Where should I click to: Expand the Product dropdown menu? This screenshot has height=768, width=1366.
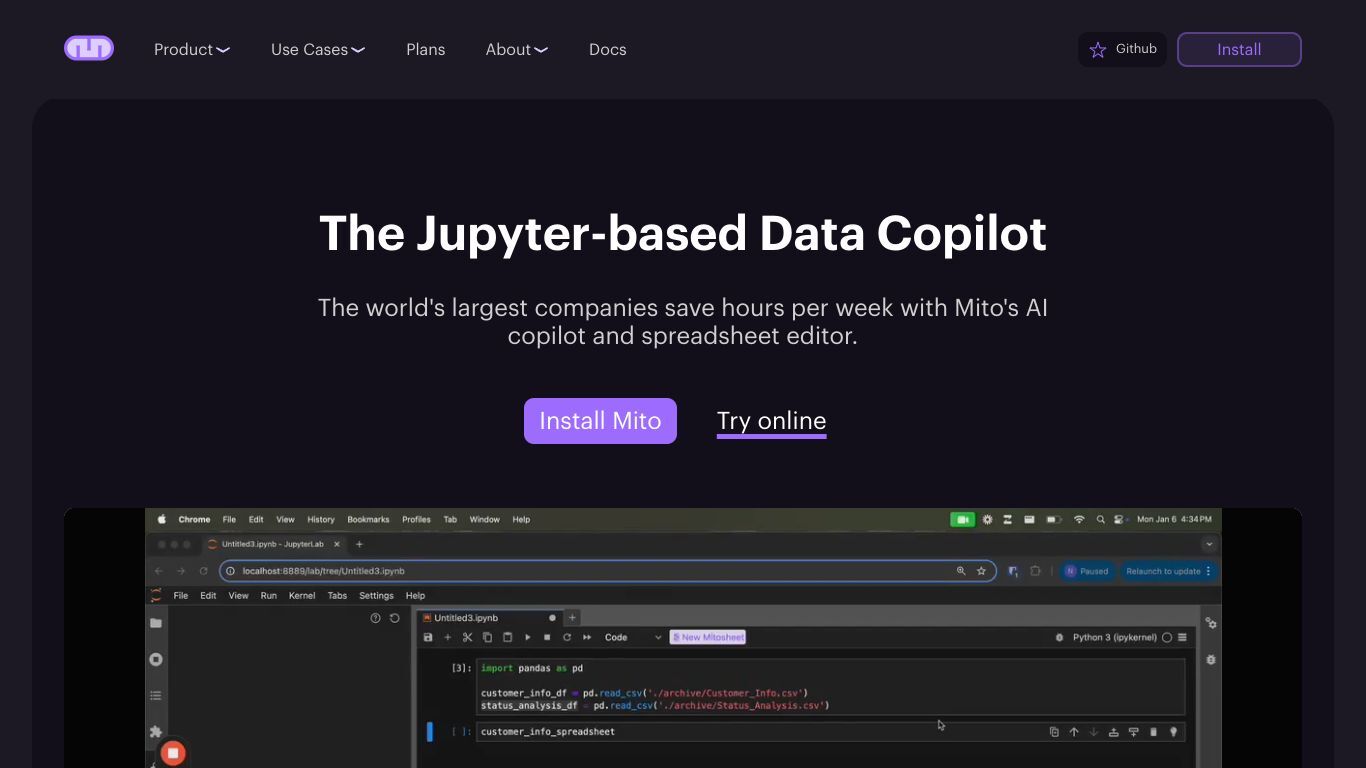[192, 49]
